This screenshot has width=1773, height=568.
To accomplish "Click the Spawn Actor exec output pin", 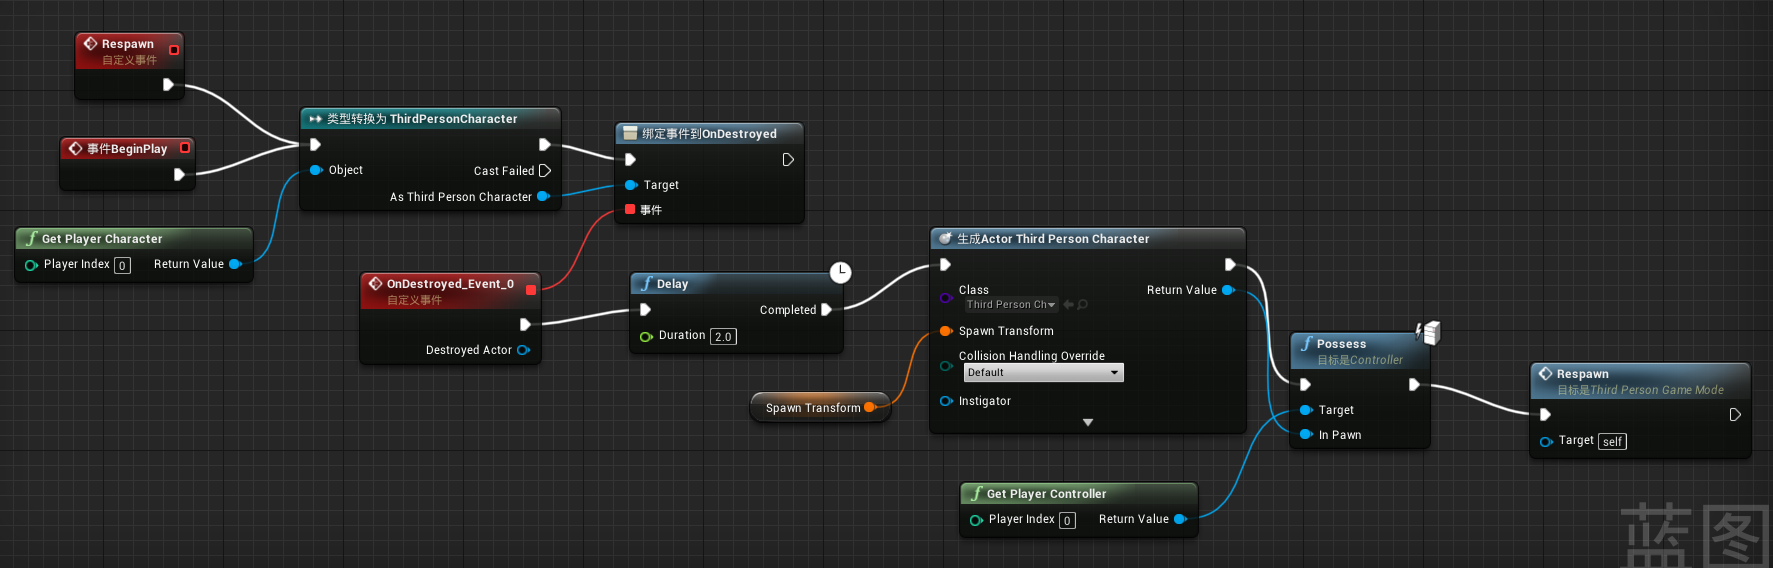I will pyautogui.click(x=1230, y=265).
